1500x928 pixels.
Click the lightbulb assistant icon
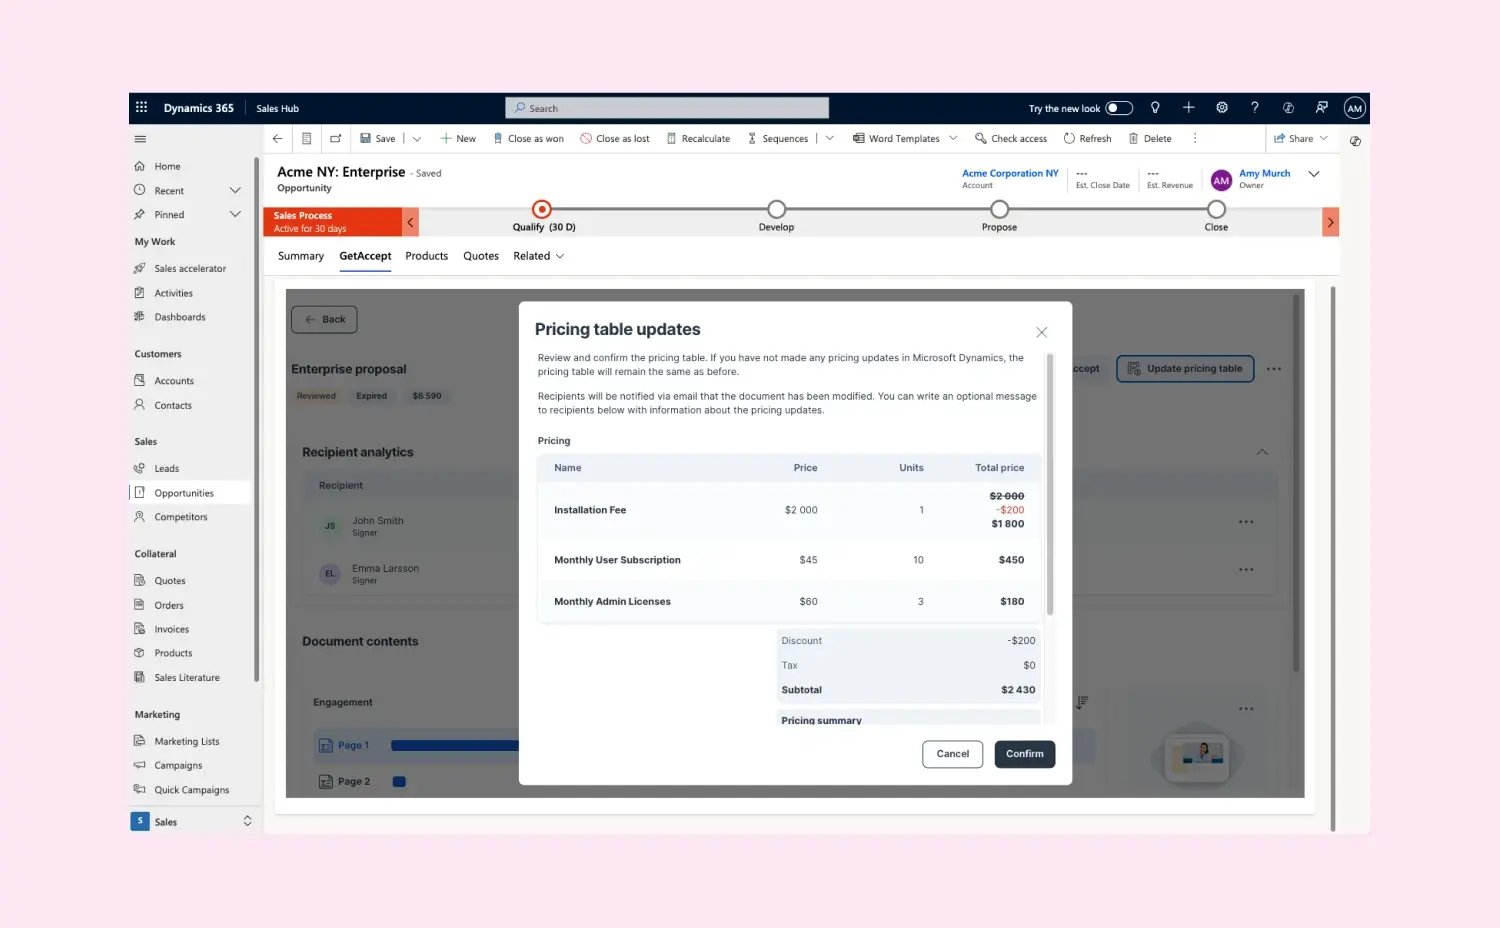click(x=1155, y=107)
